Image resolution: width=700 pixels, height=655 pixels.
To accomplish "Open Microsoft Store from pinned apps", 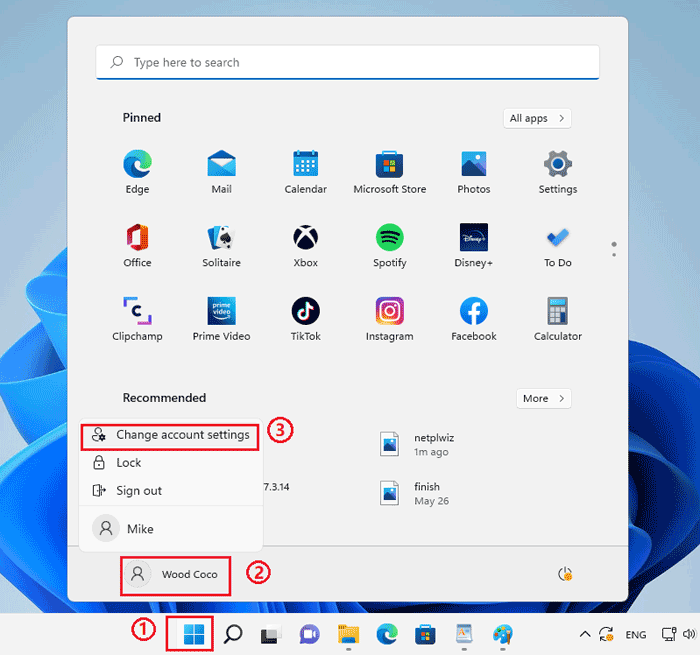I will tap(389, 172).
